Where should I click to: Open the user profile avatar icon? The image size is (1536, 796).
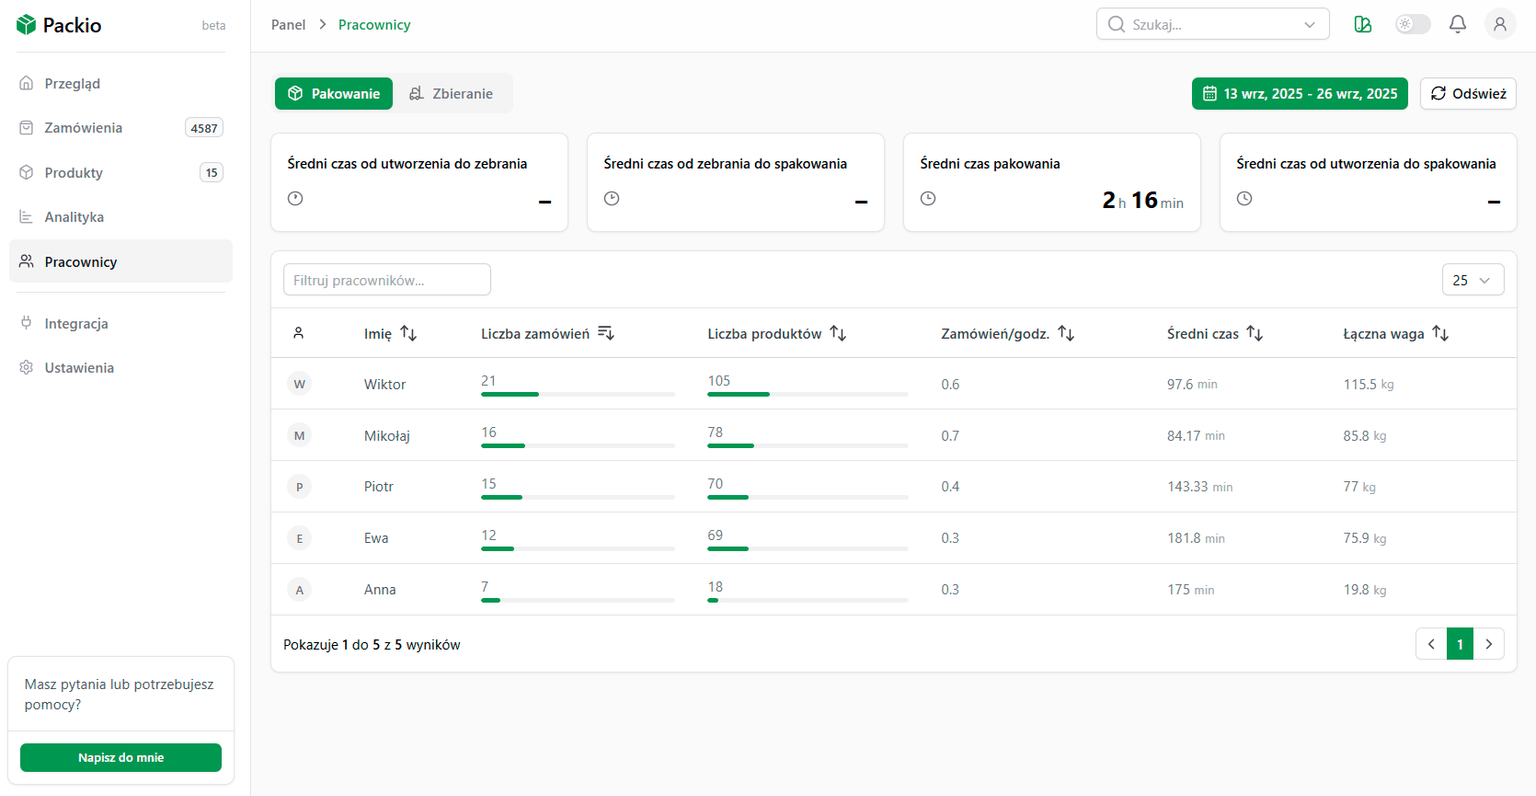(1499, 24)
